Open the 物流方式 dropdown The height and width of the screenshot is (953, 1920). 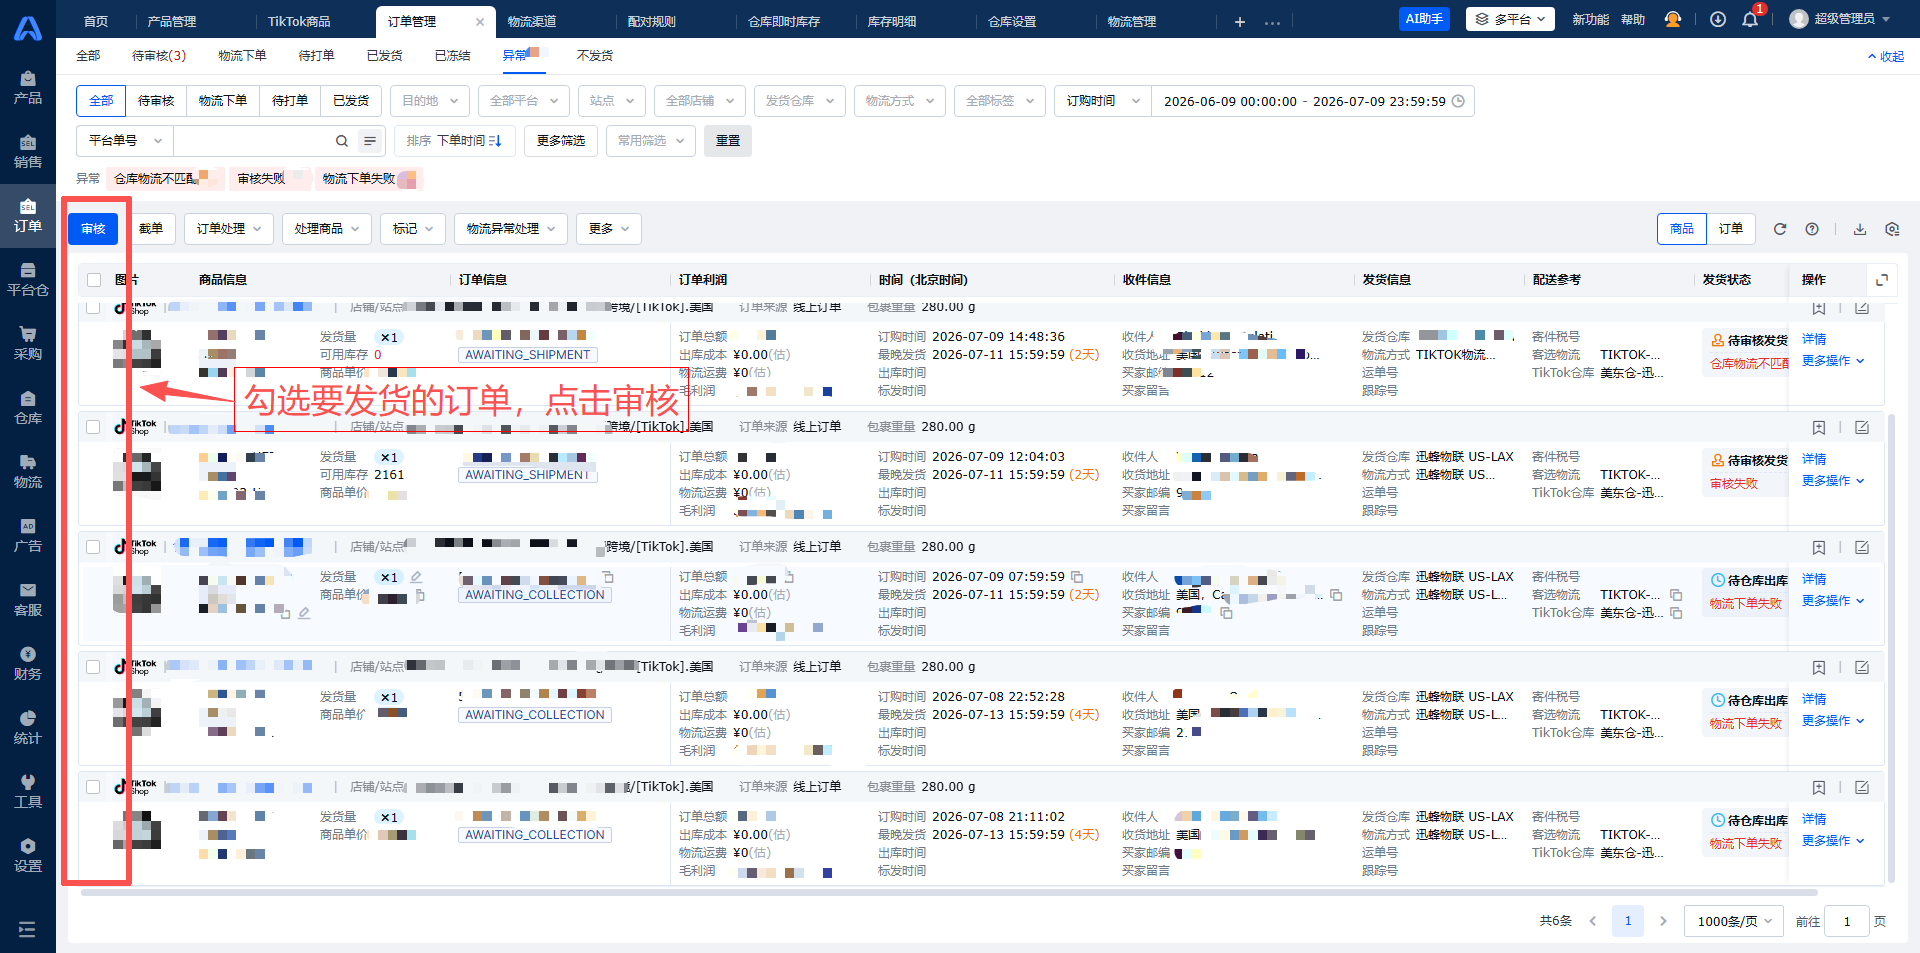(900, 101)
